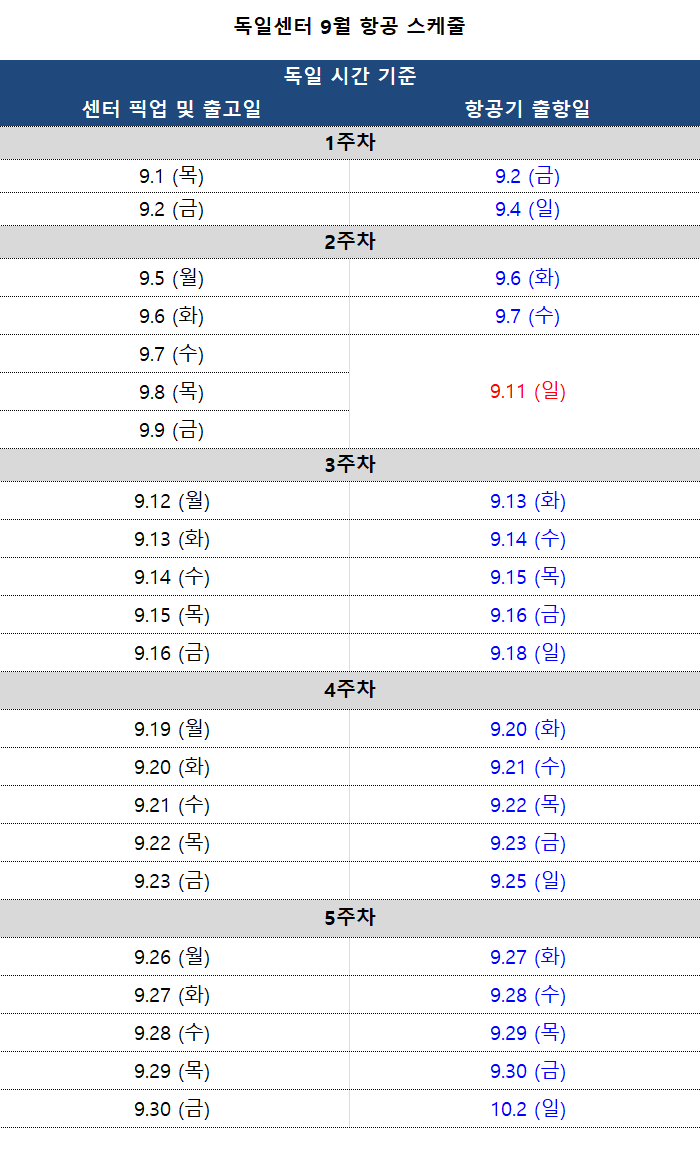
Task: Click flight date 10.2 (일)
Action: point(528,1109)
